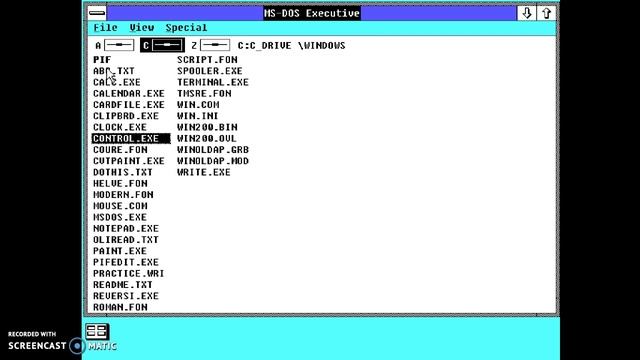640x360 pixels.
Task: Select the PIF directory
Action: pos(102,60)
